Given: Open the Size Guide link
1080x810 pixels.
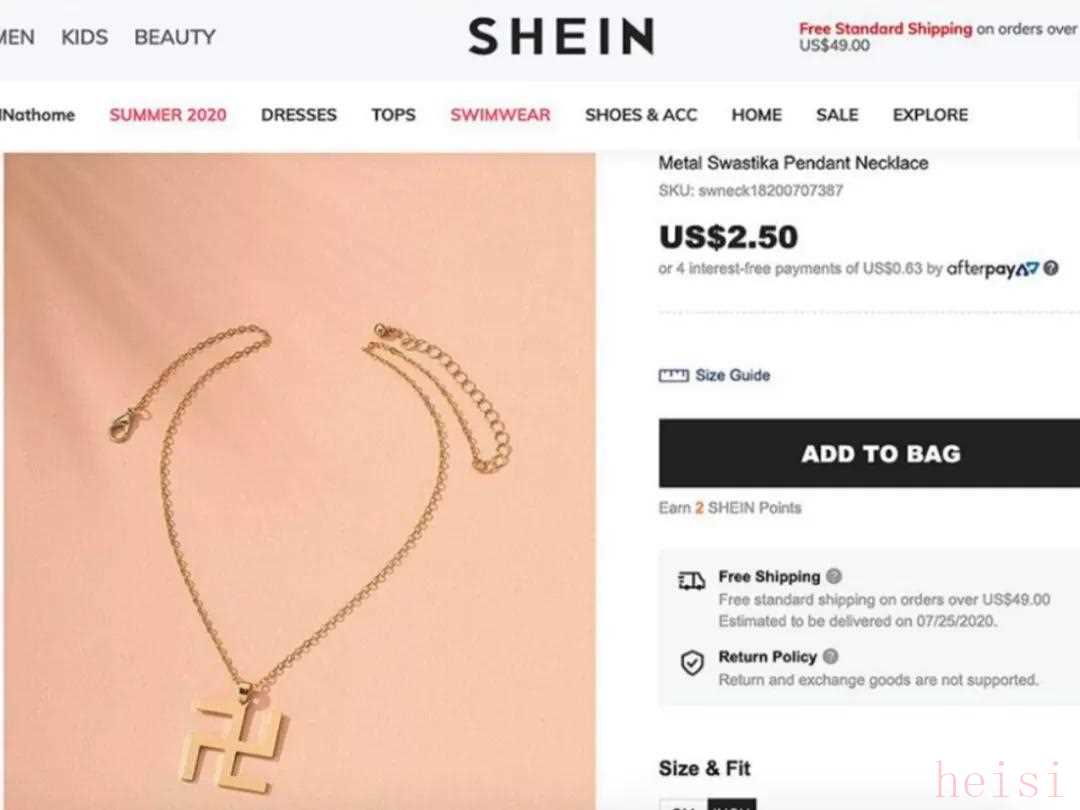Looking at the screenshot, I should [x=732, y=375].
